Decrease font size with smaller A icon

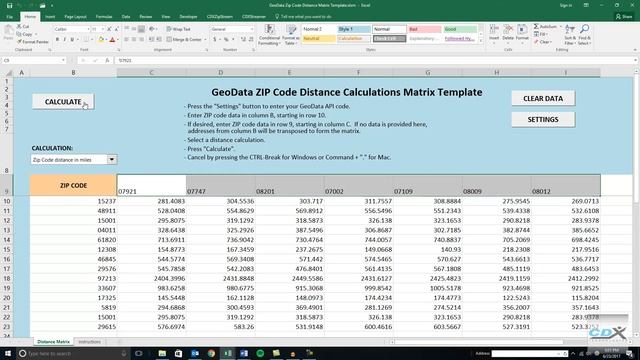click(x=116, y=29)
